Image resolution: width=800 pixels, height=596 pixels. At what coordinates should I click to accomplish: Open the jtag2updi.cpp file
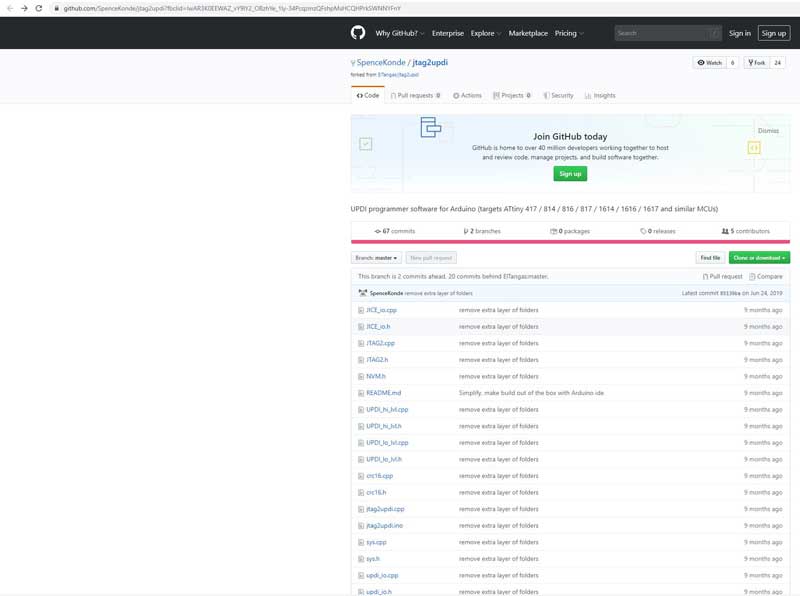click(x=385, y=509)
